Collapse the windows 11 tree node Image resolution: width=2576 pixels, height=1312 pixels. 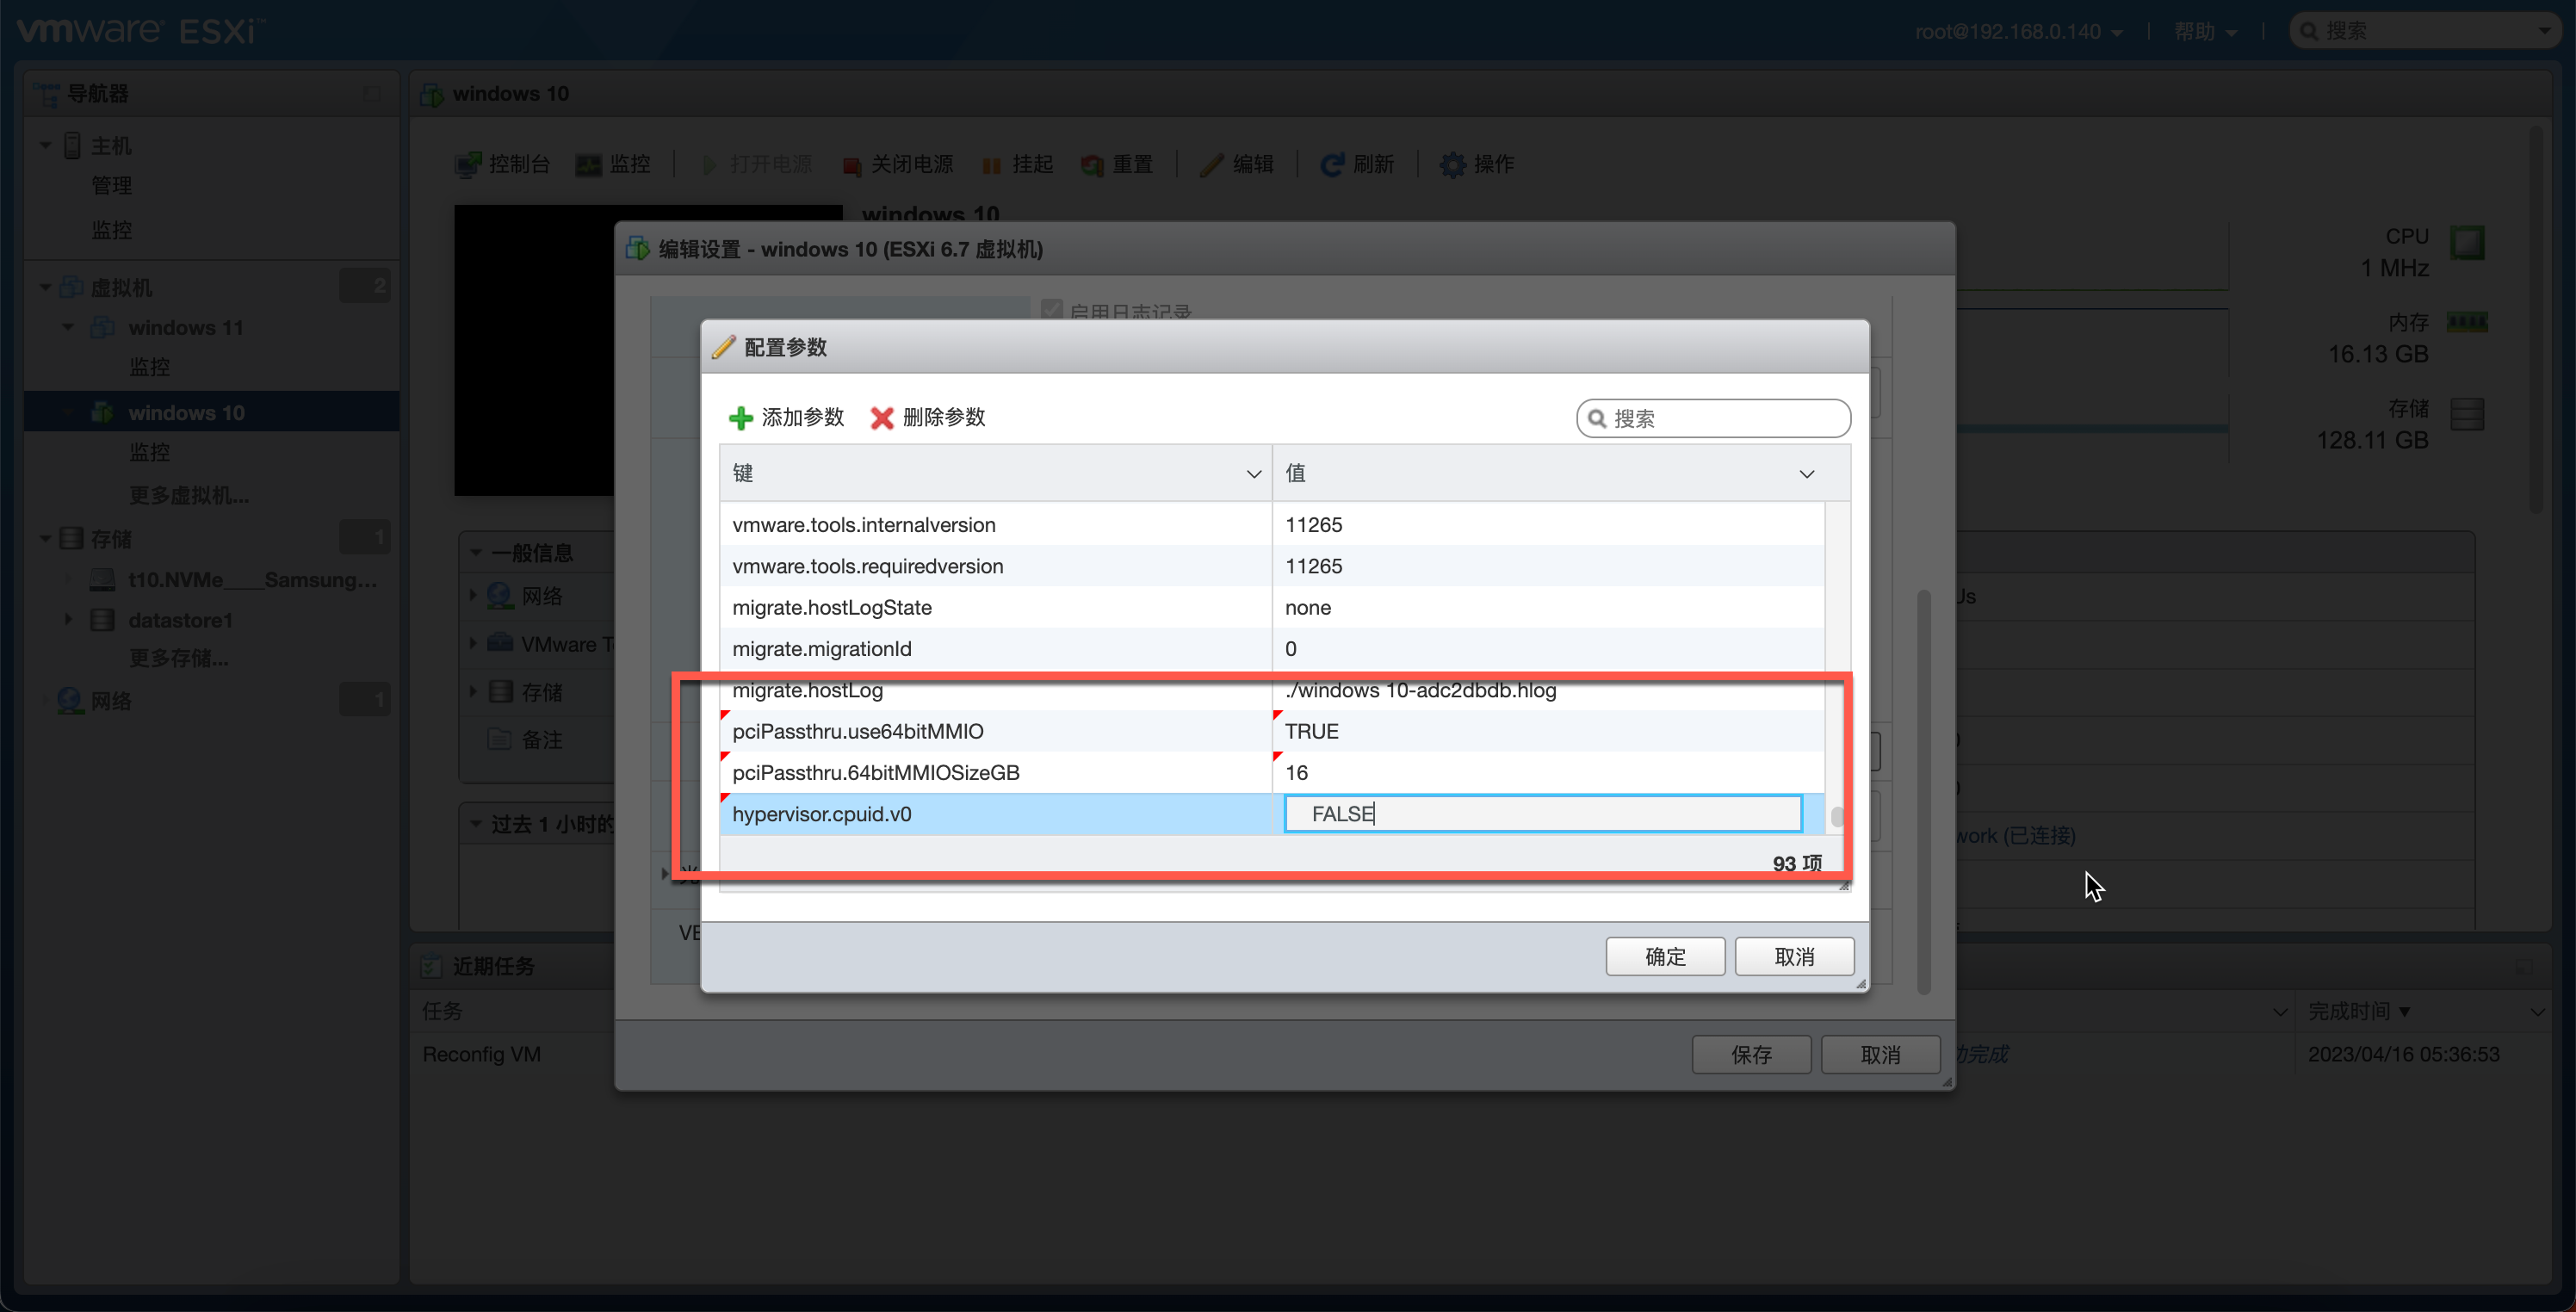[68, 328]
